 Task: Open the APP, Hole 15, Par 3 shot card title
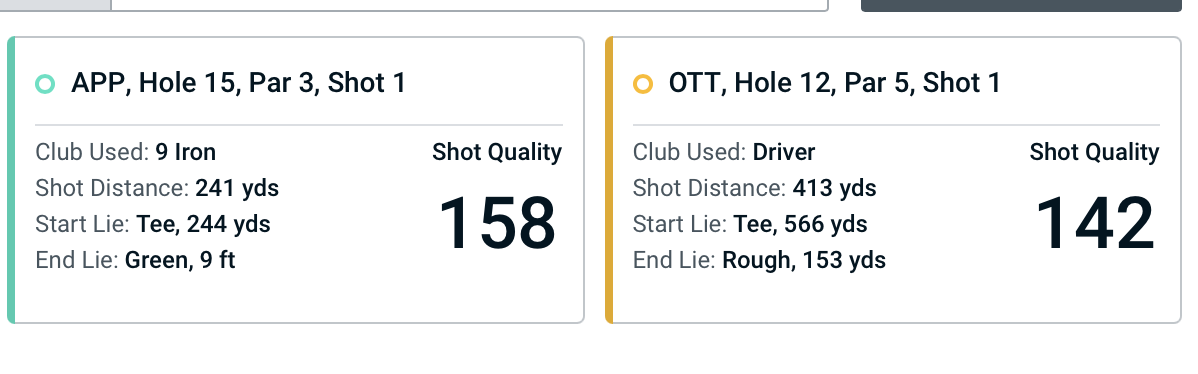click(x=238, y=82)
